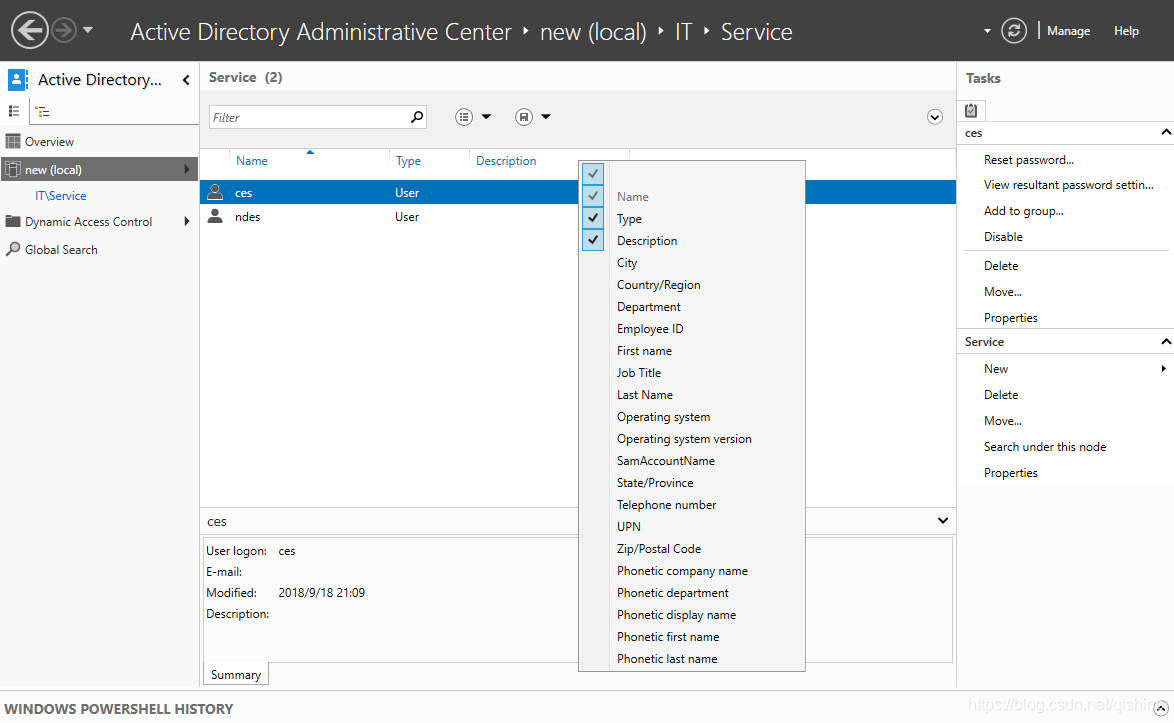1174x723 pixels.
Task: Open the Help menu
Action: pyautogui.click(x=1126, y=31)
